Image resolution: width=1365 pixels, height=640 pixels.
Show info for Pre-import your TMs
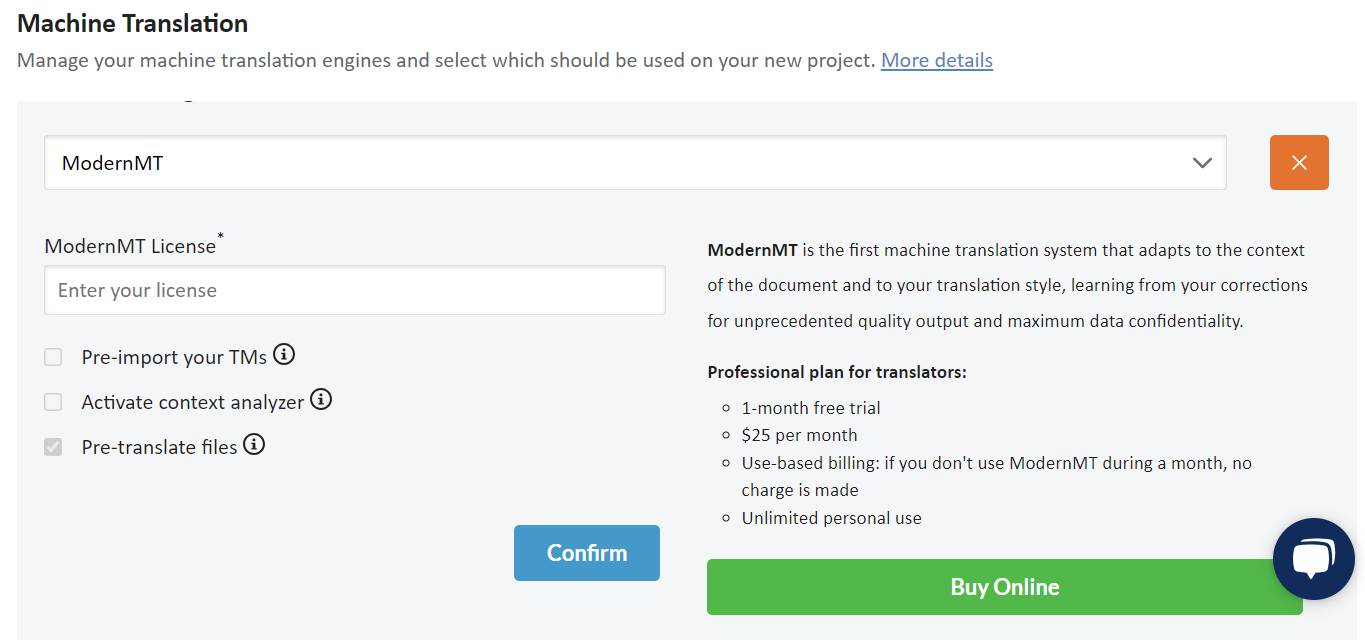(284, 354)
